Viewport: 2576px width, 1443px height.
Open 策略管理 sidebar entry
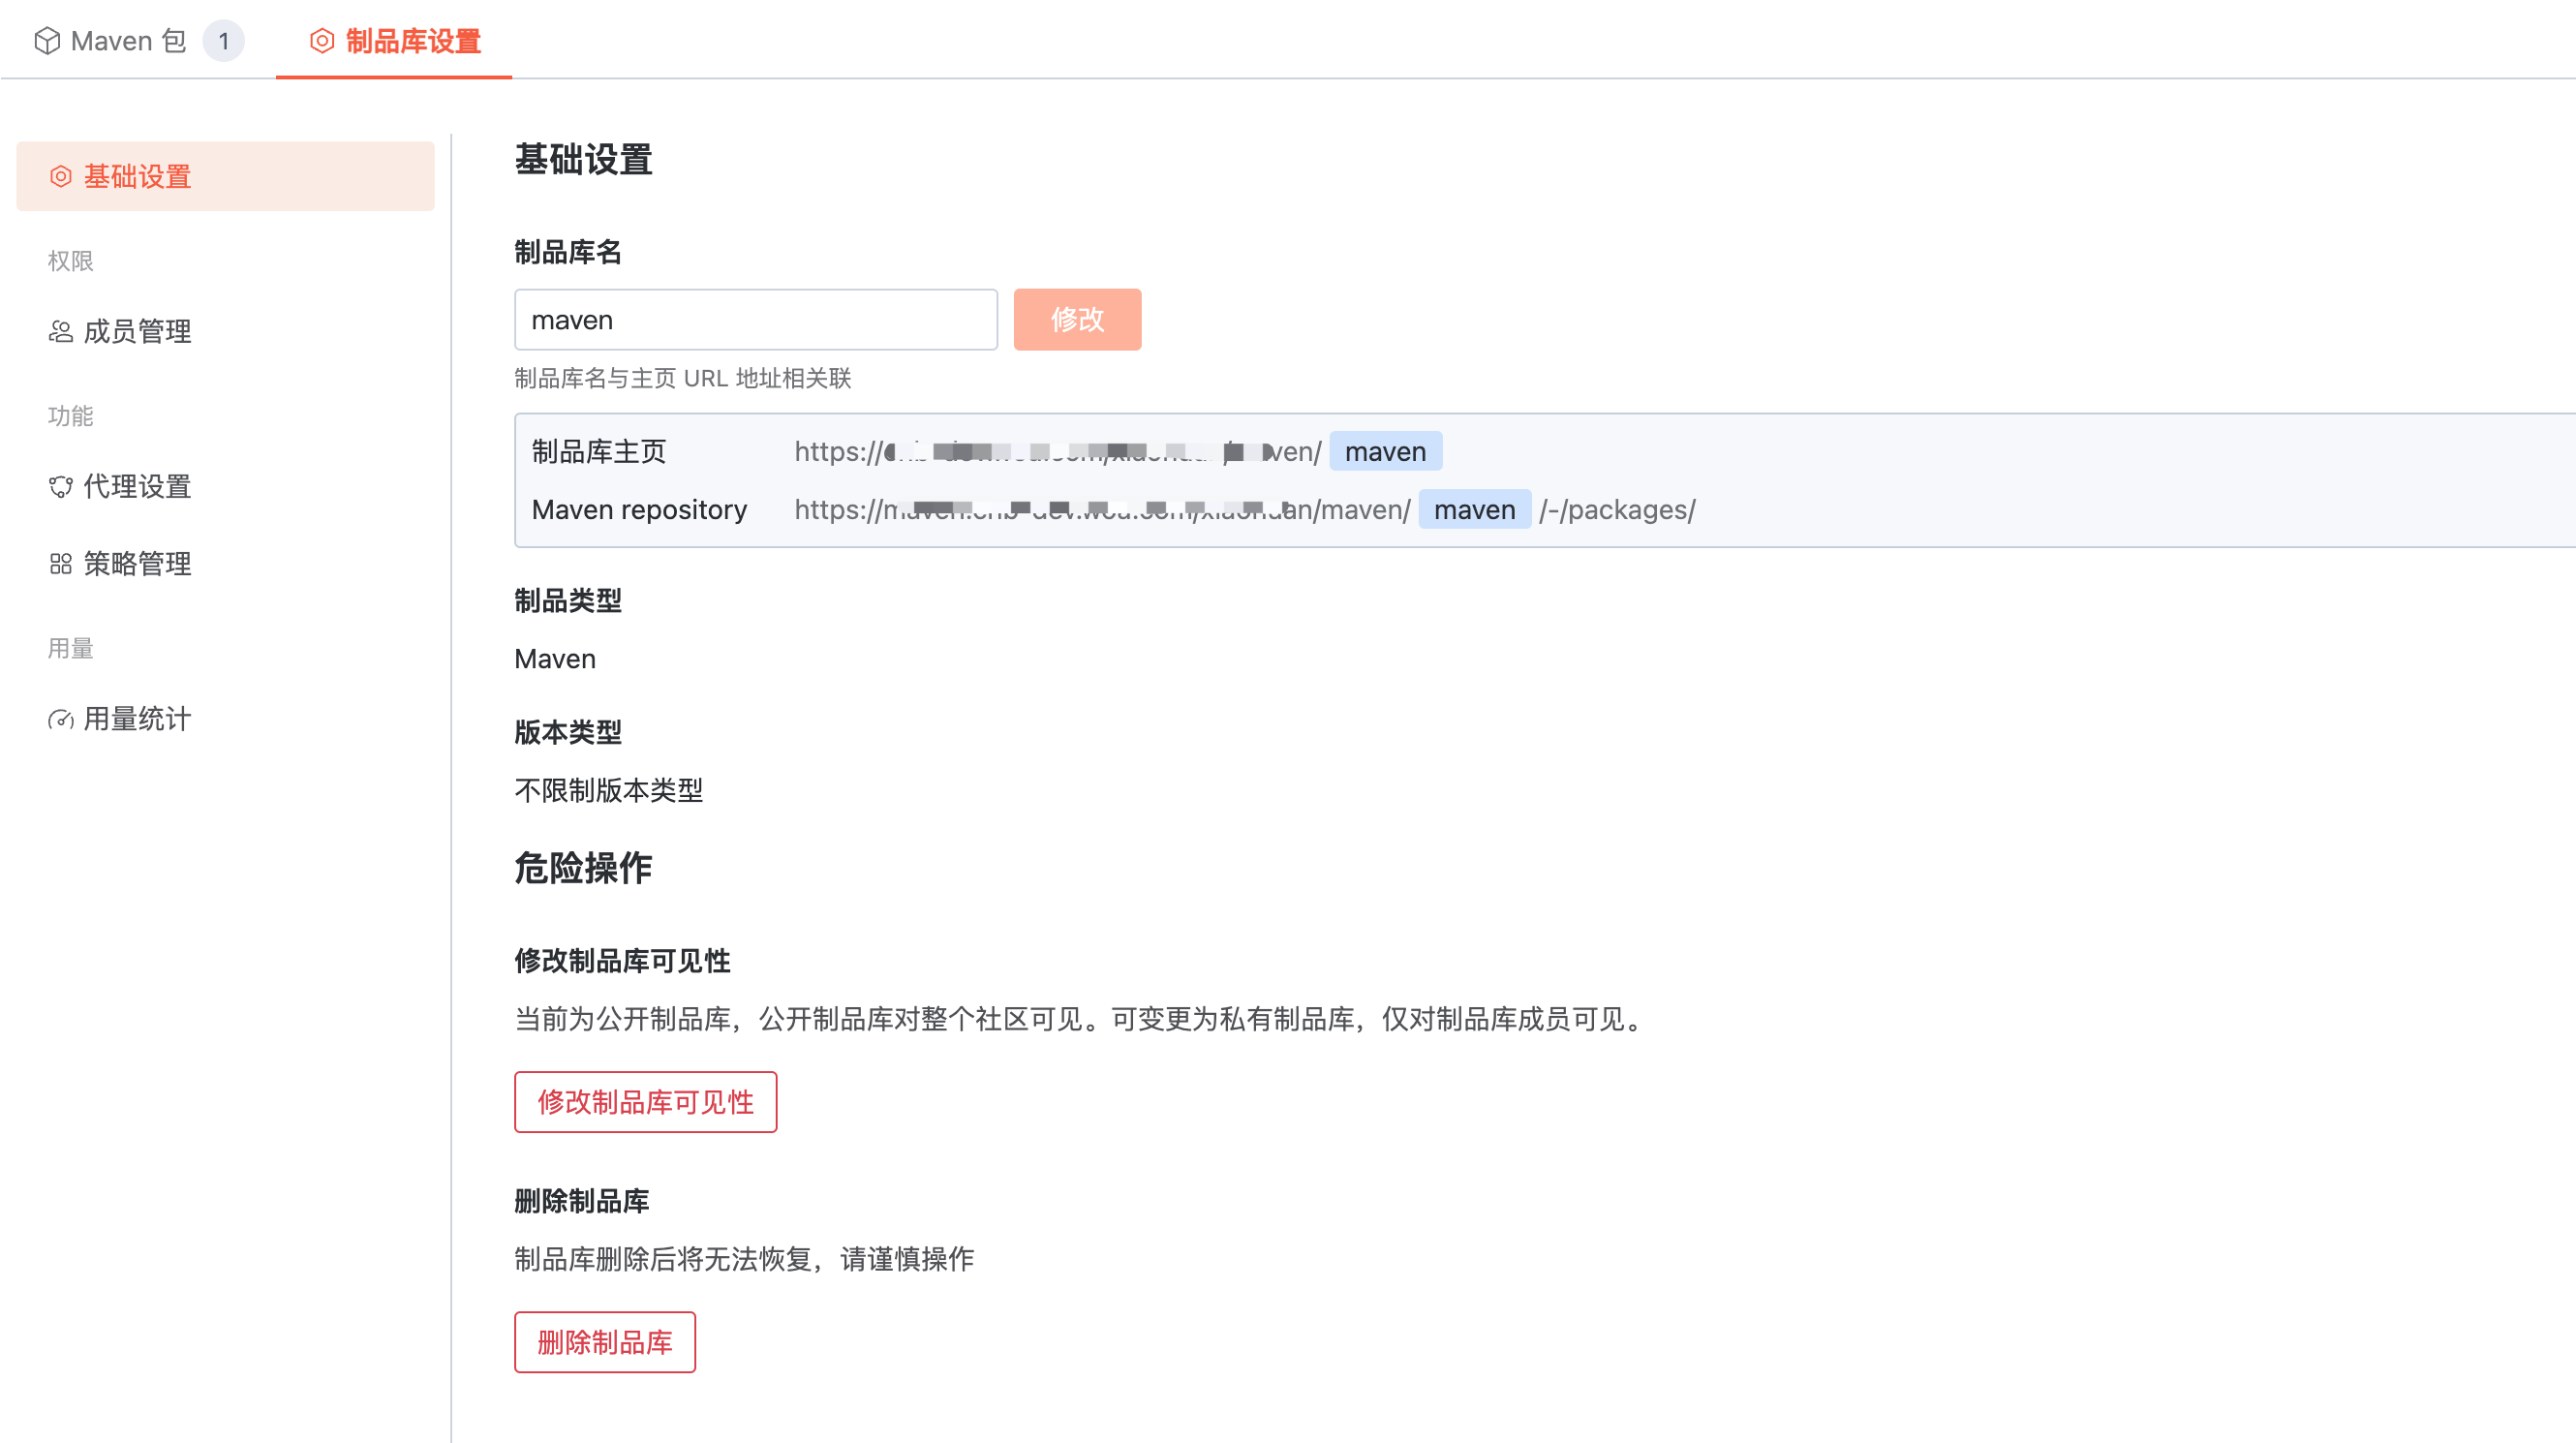point(137,564)
